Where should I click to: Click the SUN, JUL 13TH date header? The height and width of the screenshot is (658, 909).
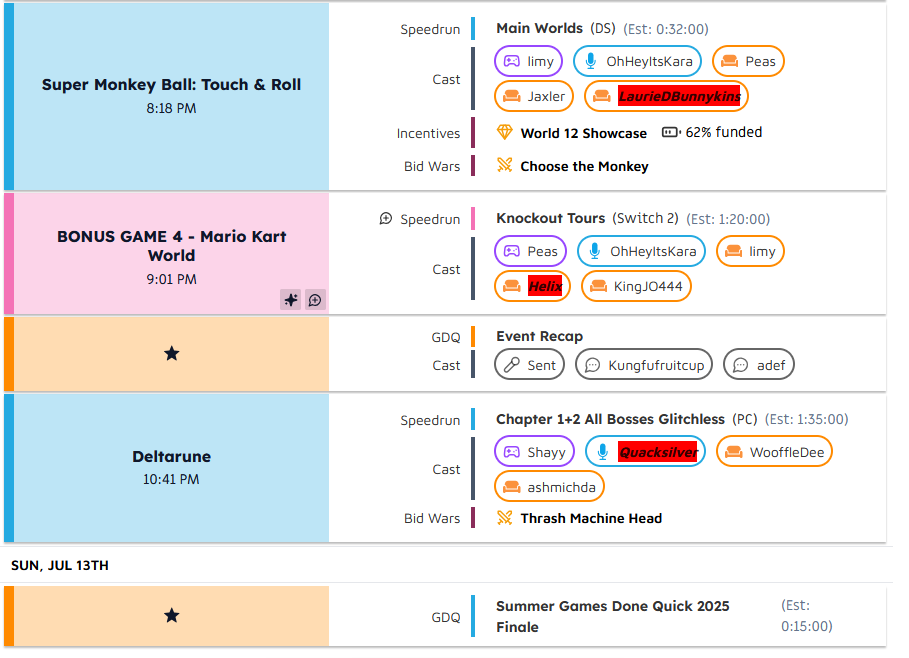coord(60,565)
